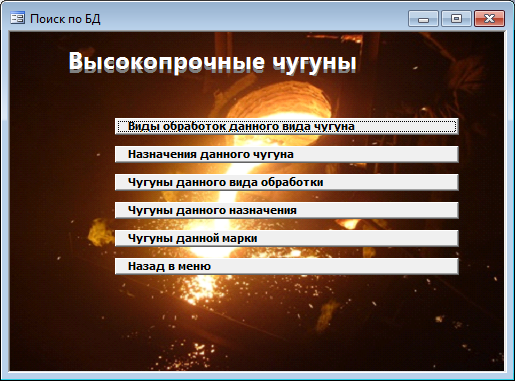Viewport: 515px width, 381px height.
Task: Minimize the "Поиск по БД" window
Action: pos(423,18)
